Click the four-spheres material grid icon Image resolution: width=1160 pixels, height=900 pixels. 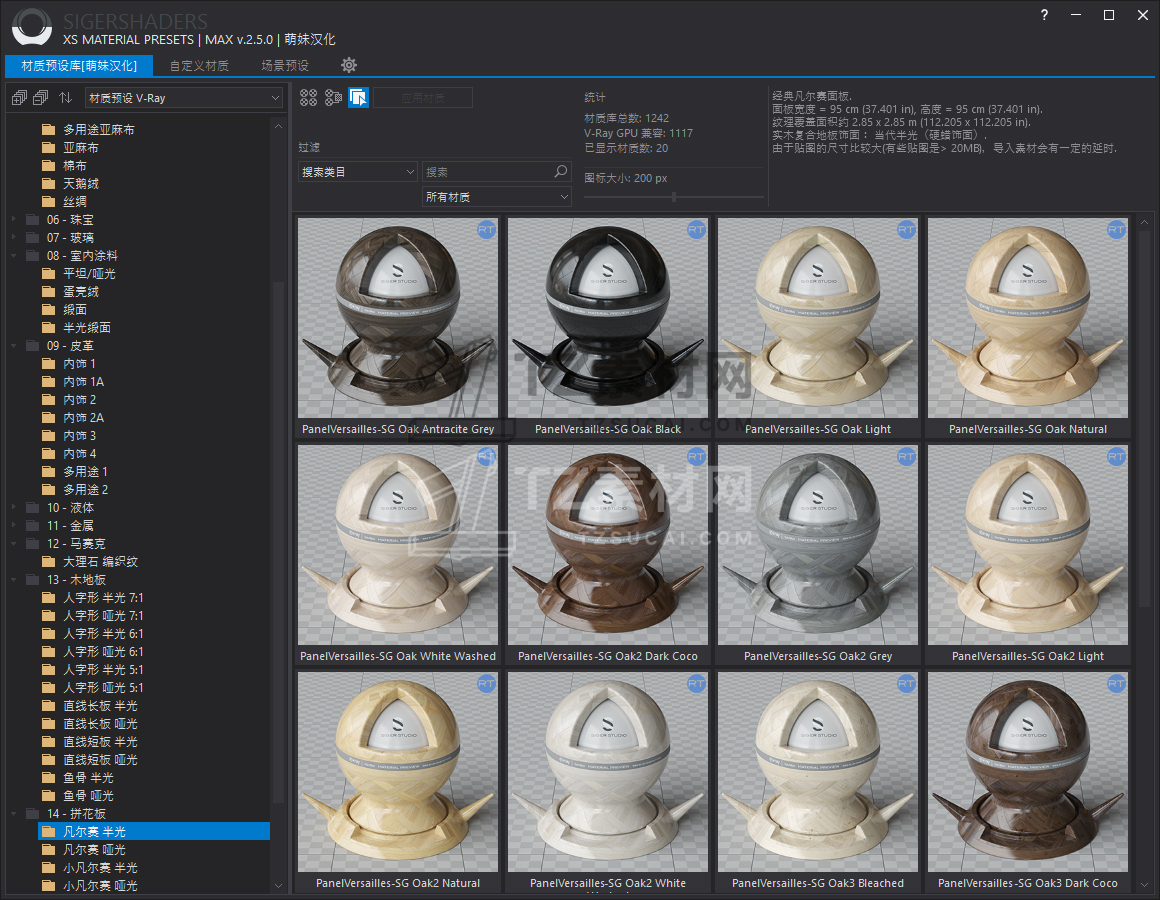pyautogui.click(x=309, y=97)
